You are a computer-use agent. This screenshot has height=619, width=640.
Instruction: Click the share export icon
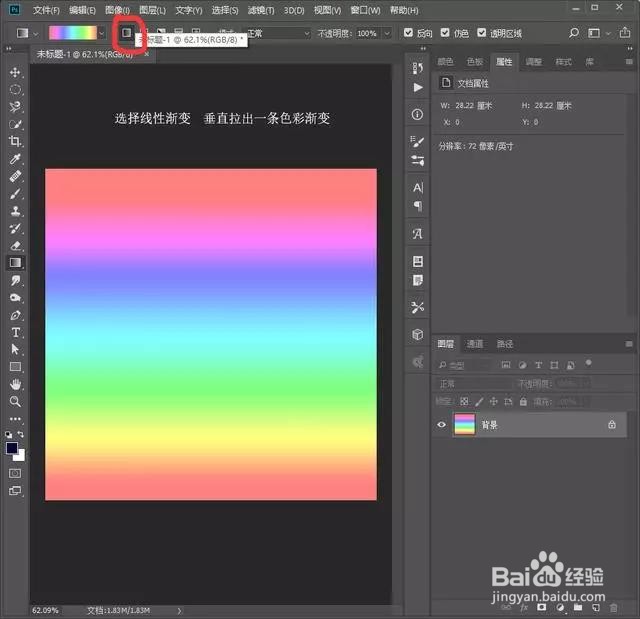(x=624, y=32)
